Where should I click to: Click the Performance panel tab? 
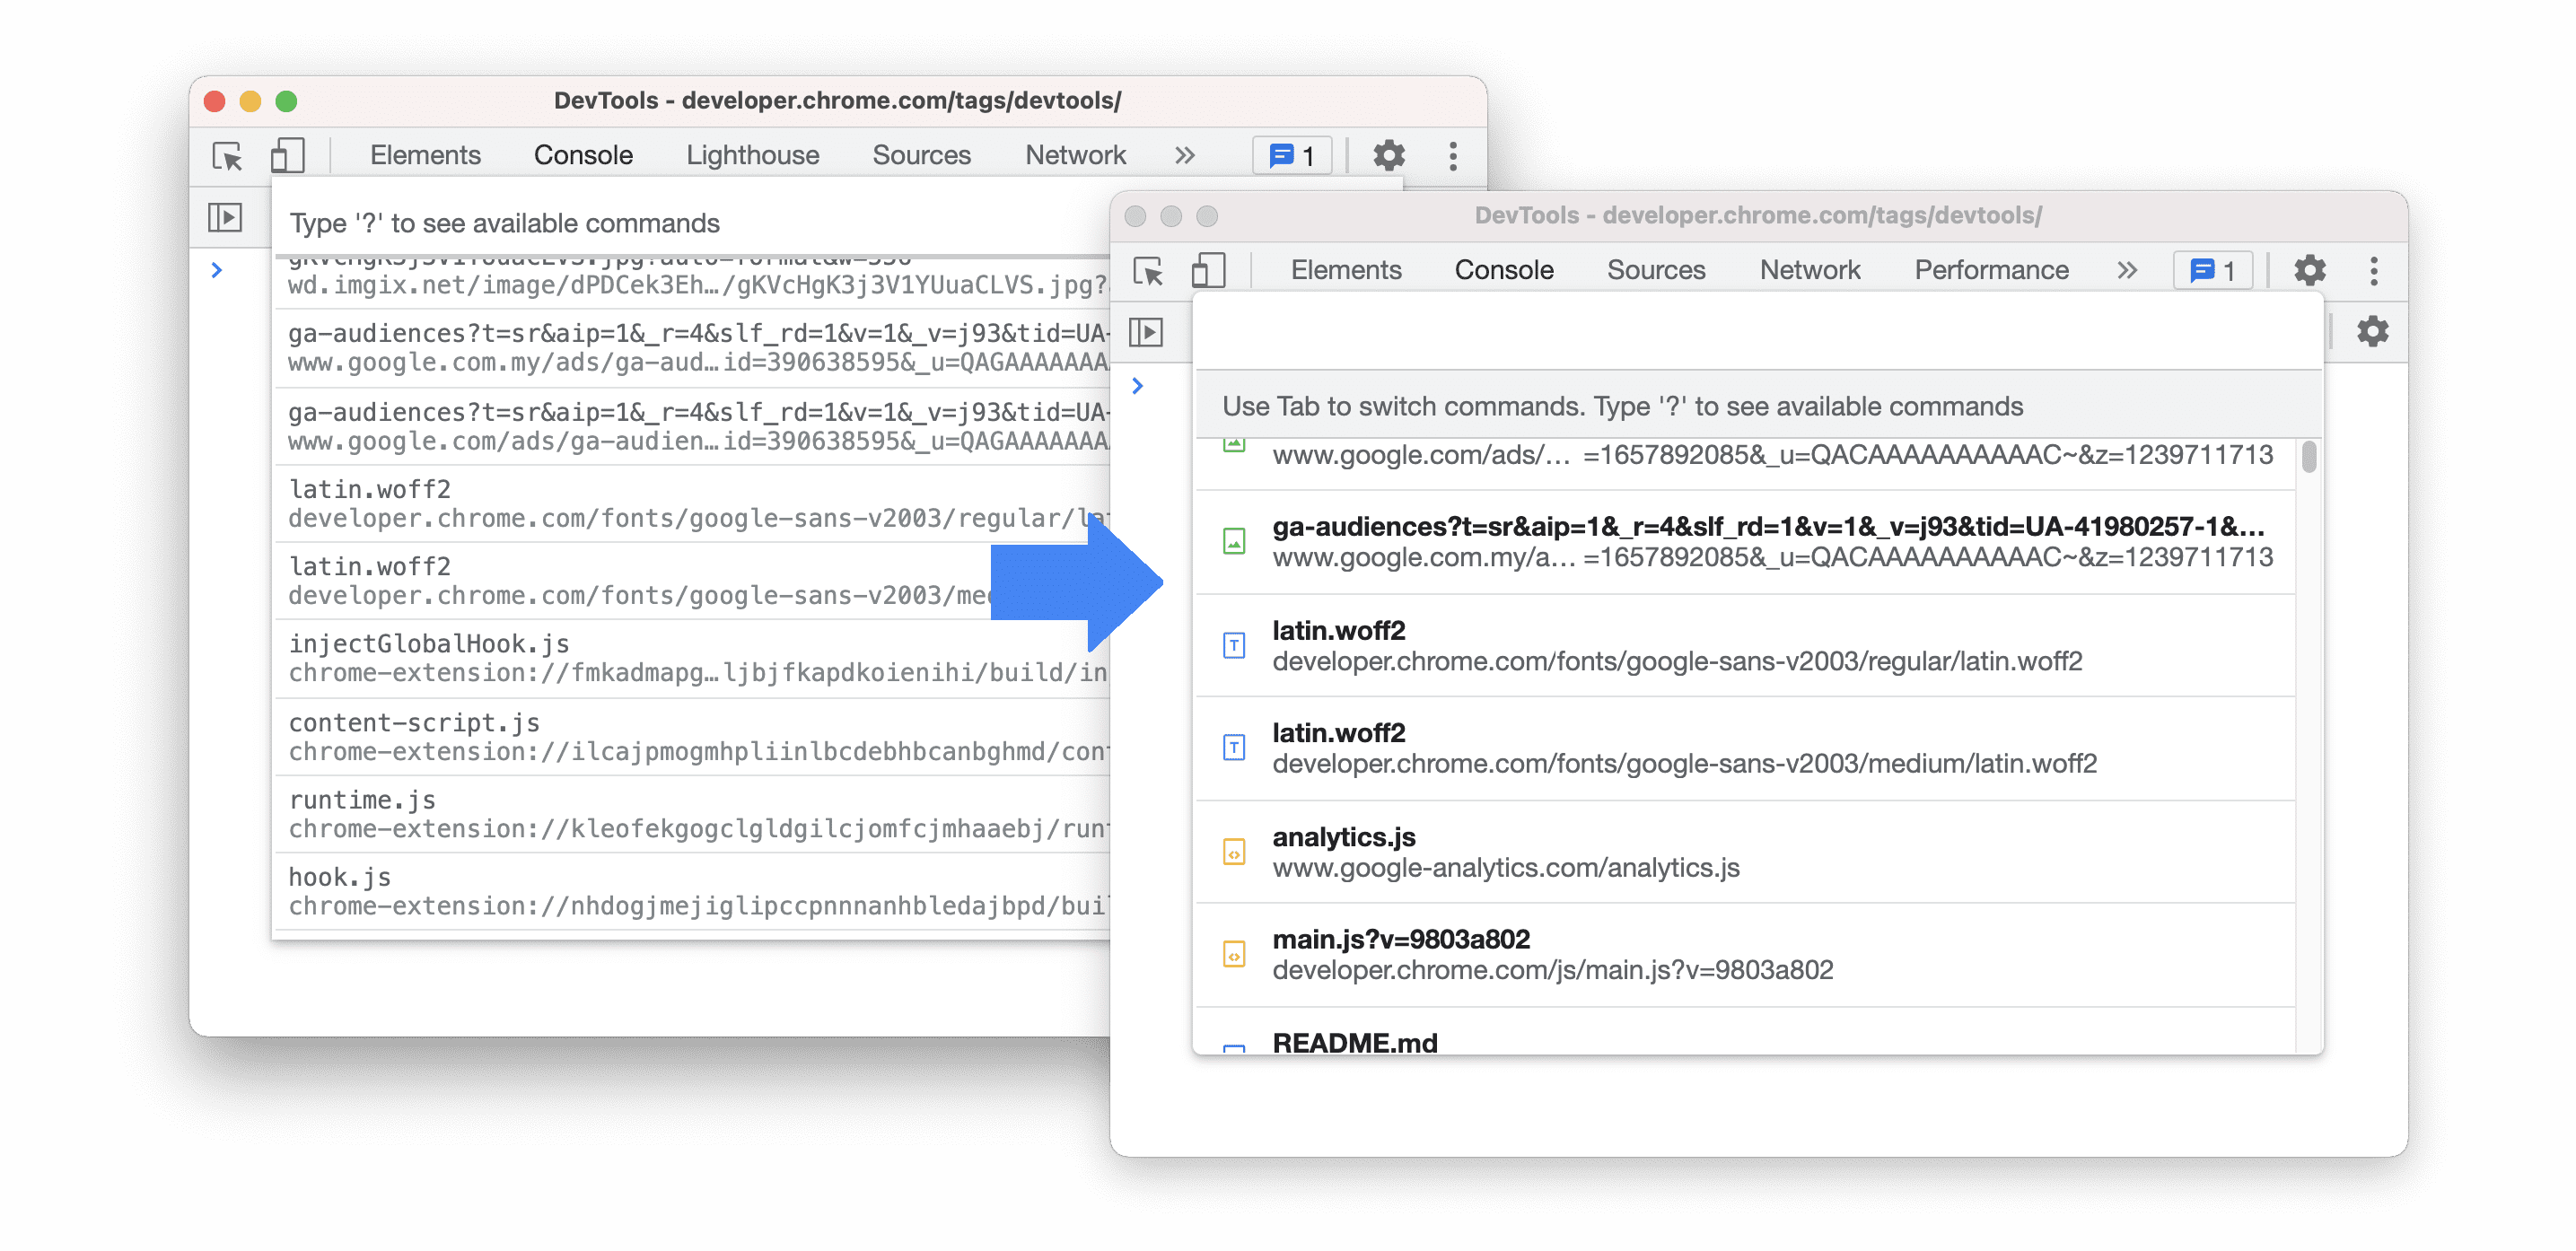(1993, 267)
